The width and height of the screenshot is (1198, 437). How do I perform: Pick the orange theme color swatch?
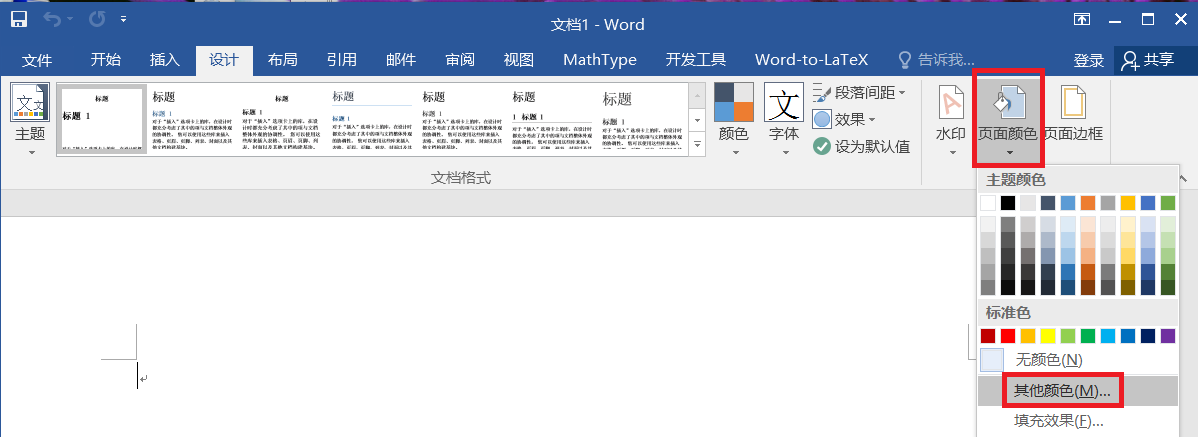point(1088,202)
